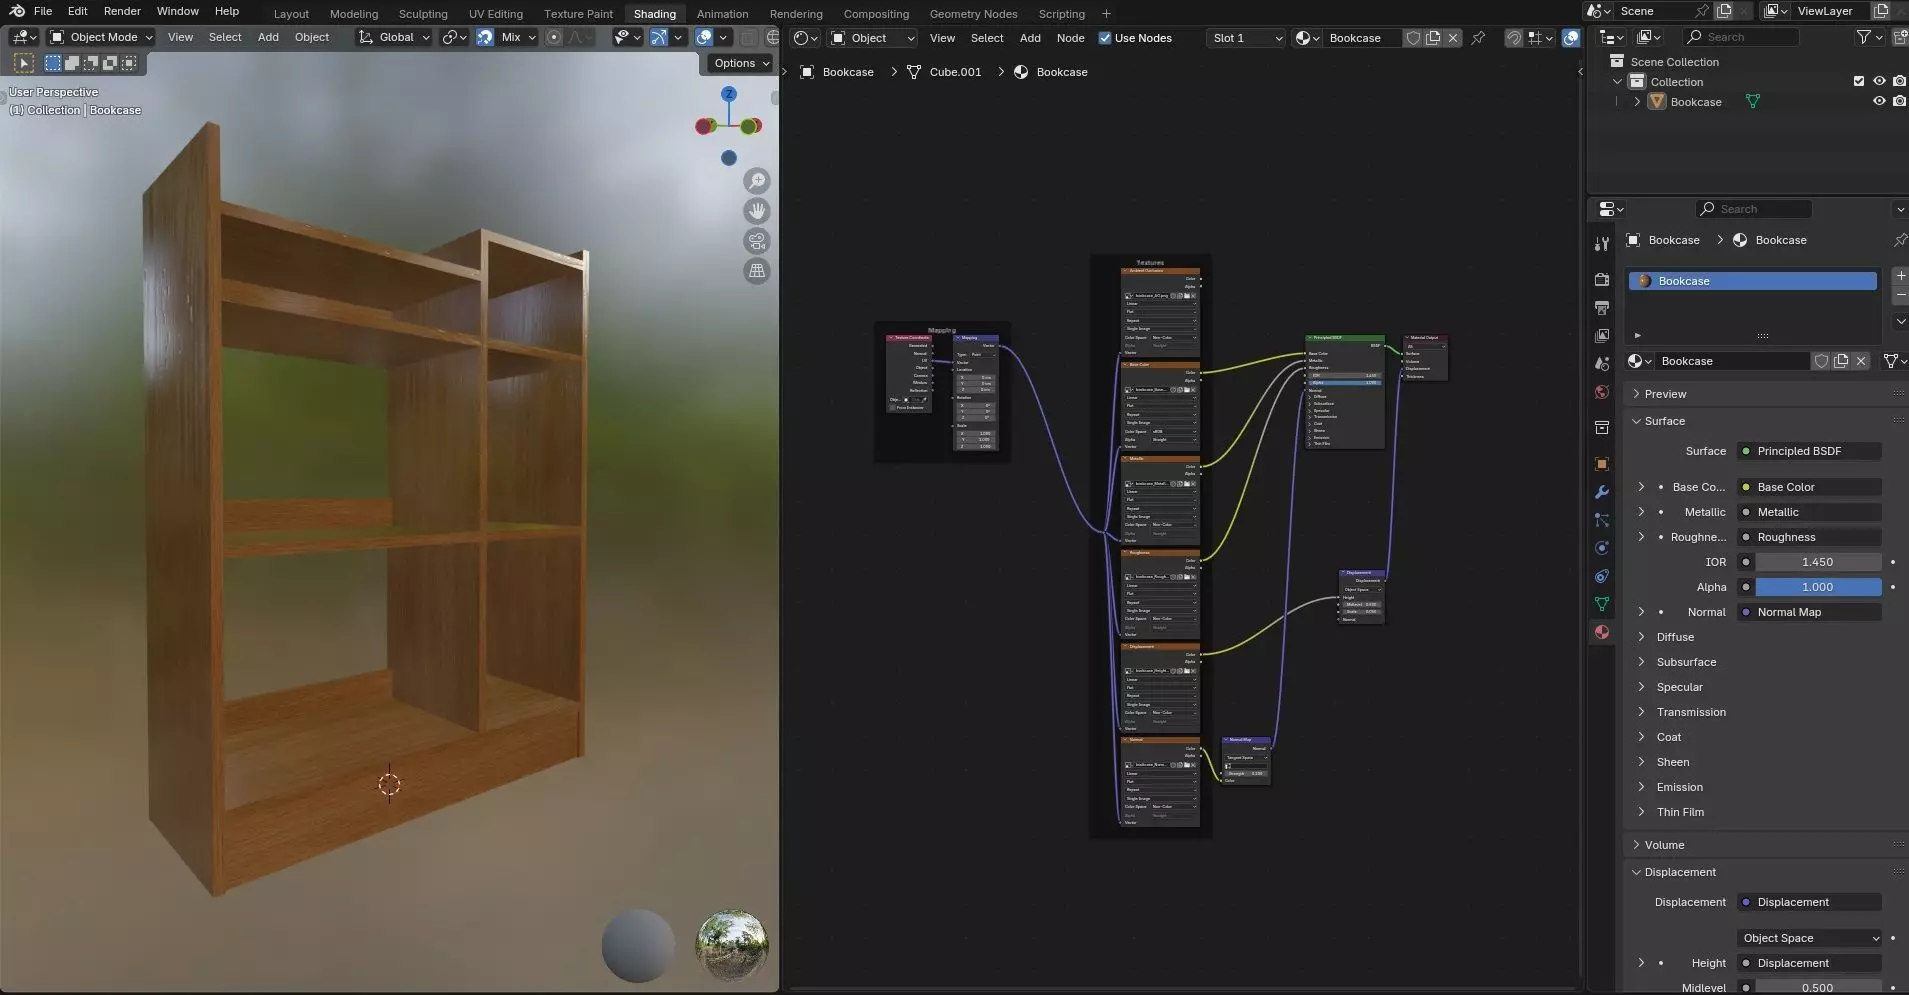Disable Bookcase in renders via camera icon

point(1899,102)
